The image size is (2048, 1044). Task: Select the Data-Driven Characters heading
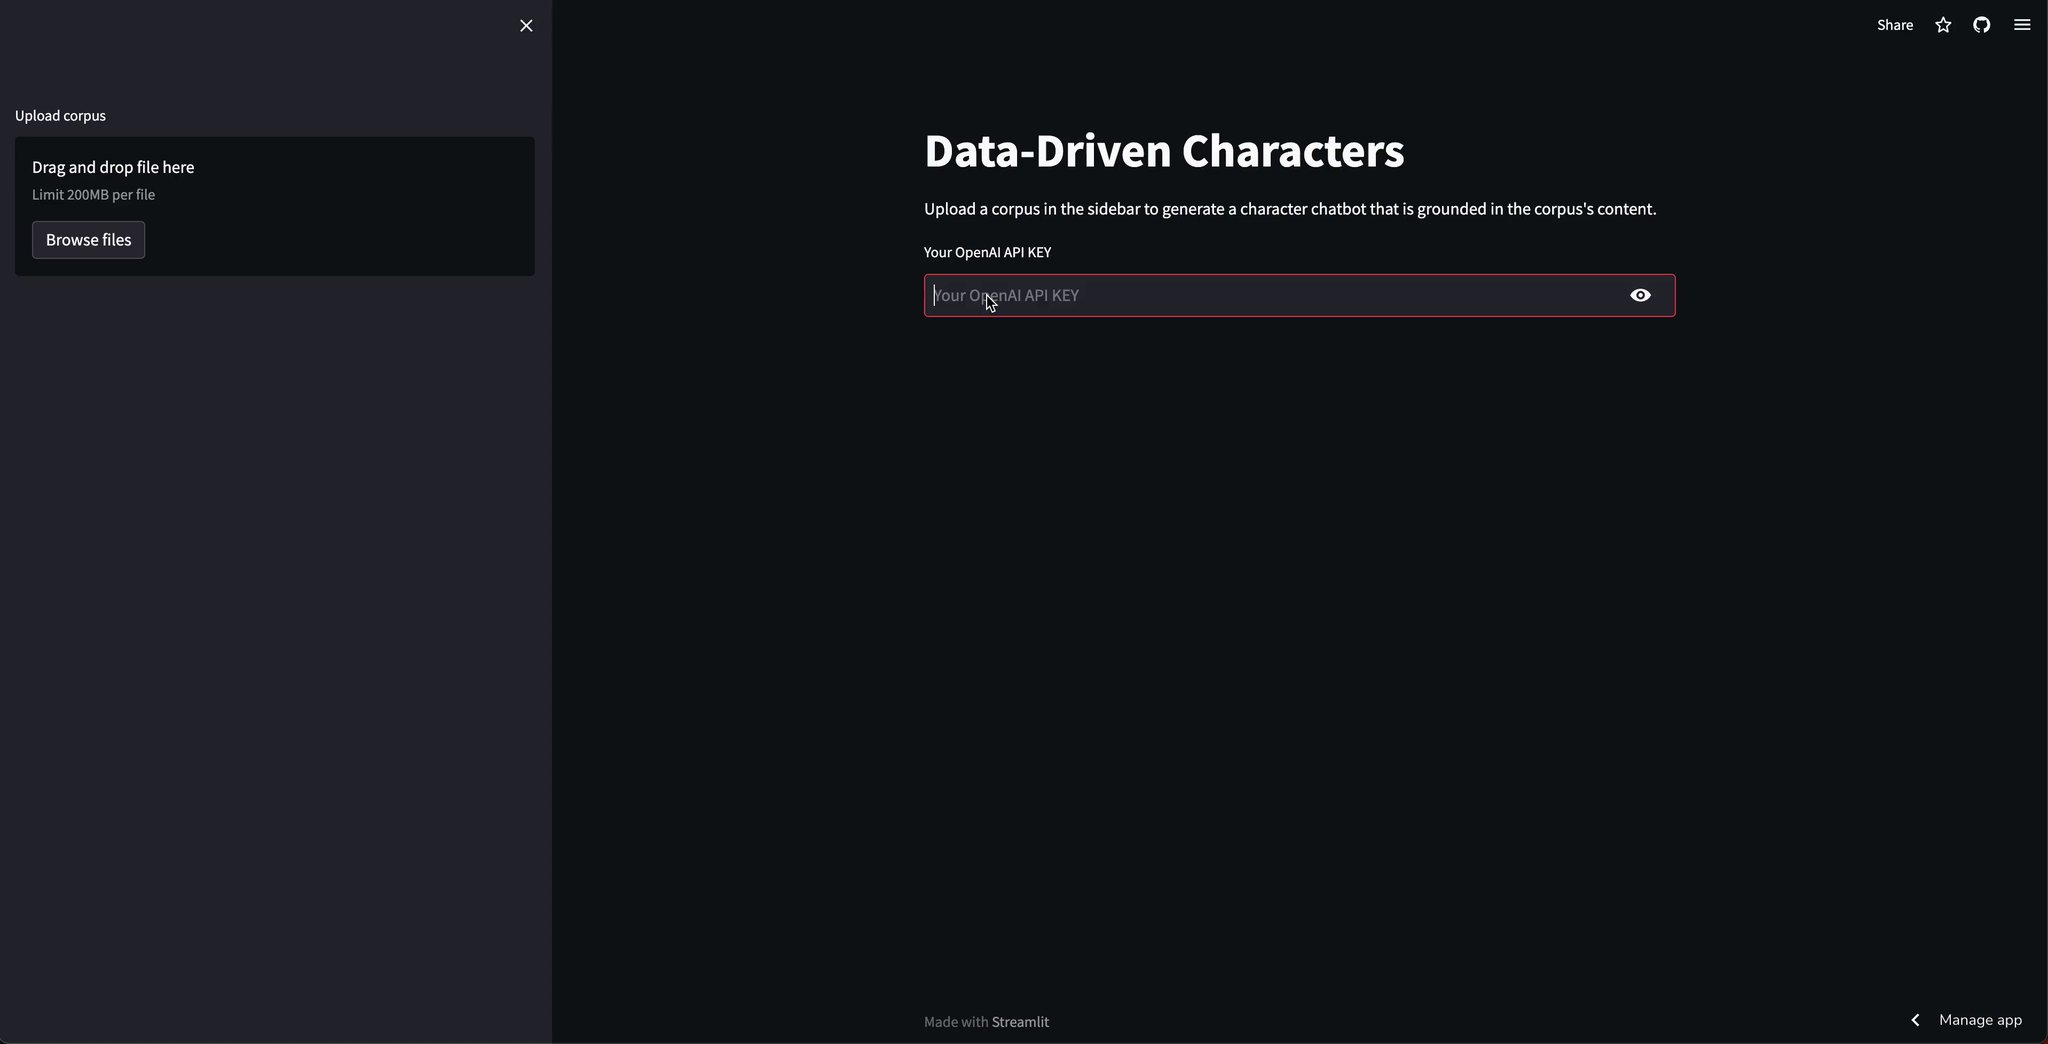[x=1164, y=151]
